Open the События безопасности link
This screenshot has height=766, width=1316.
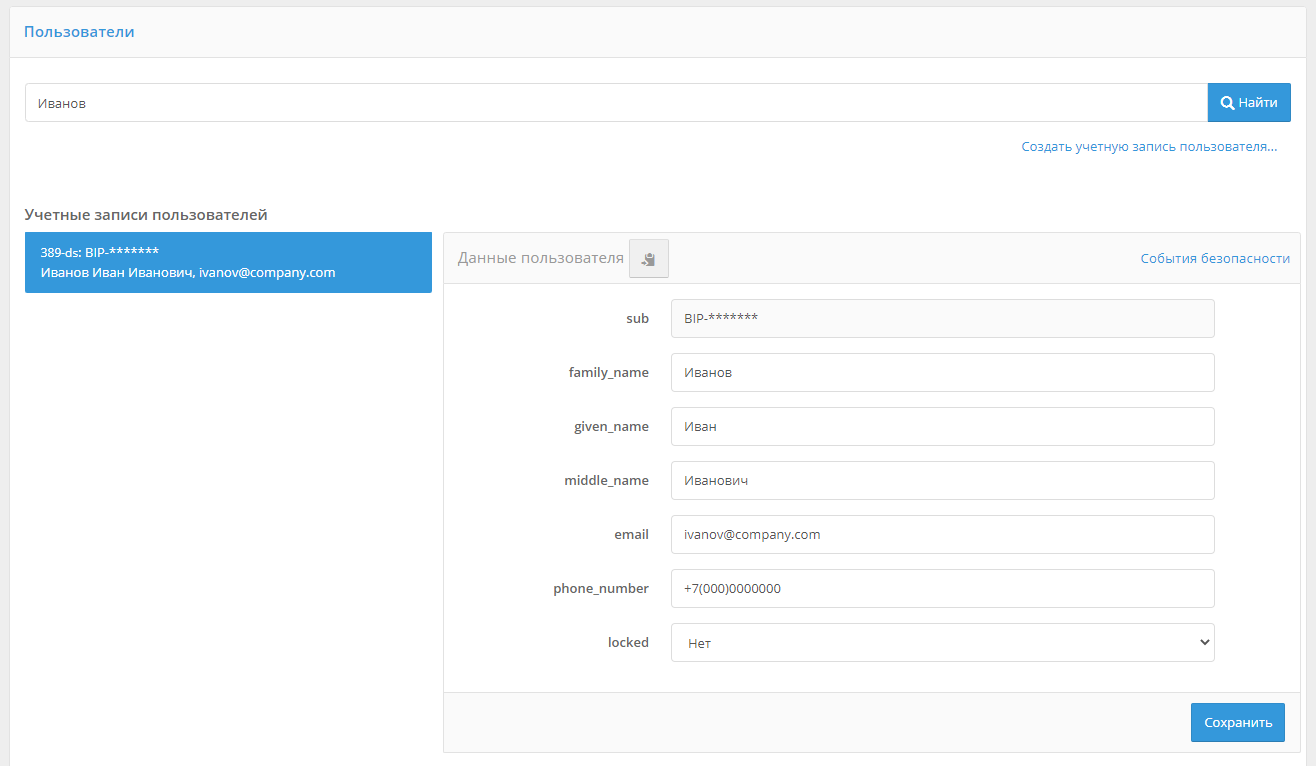[1215, 258]
